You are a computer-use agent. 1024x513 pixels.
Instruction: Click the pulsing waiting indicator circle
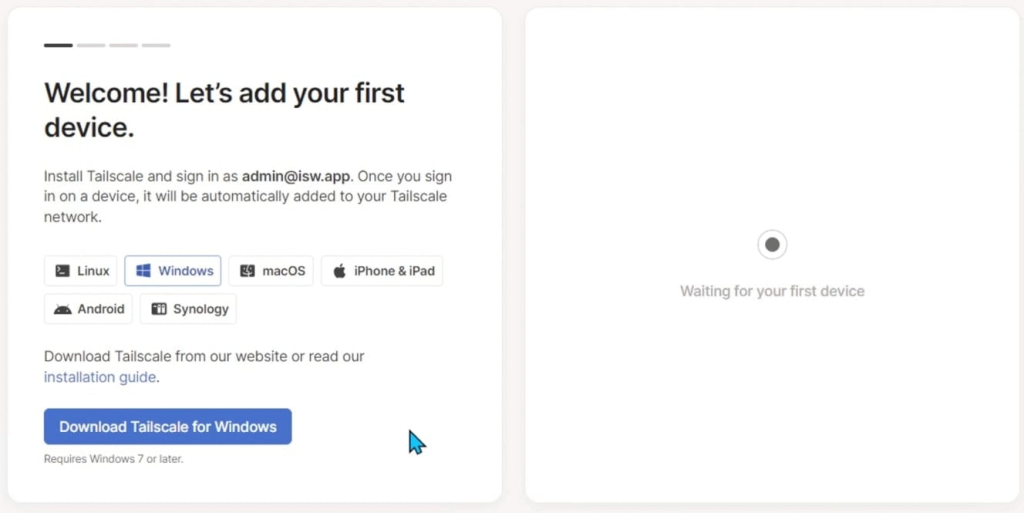pyautogui.click(x=772, y=245)
